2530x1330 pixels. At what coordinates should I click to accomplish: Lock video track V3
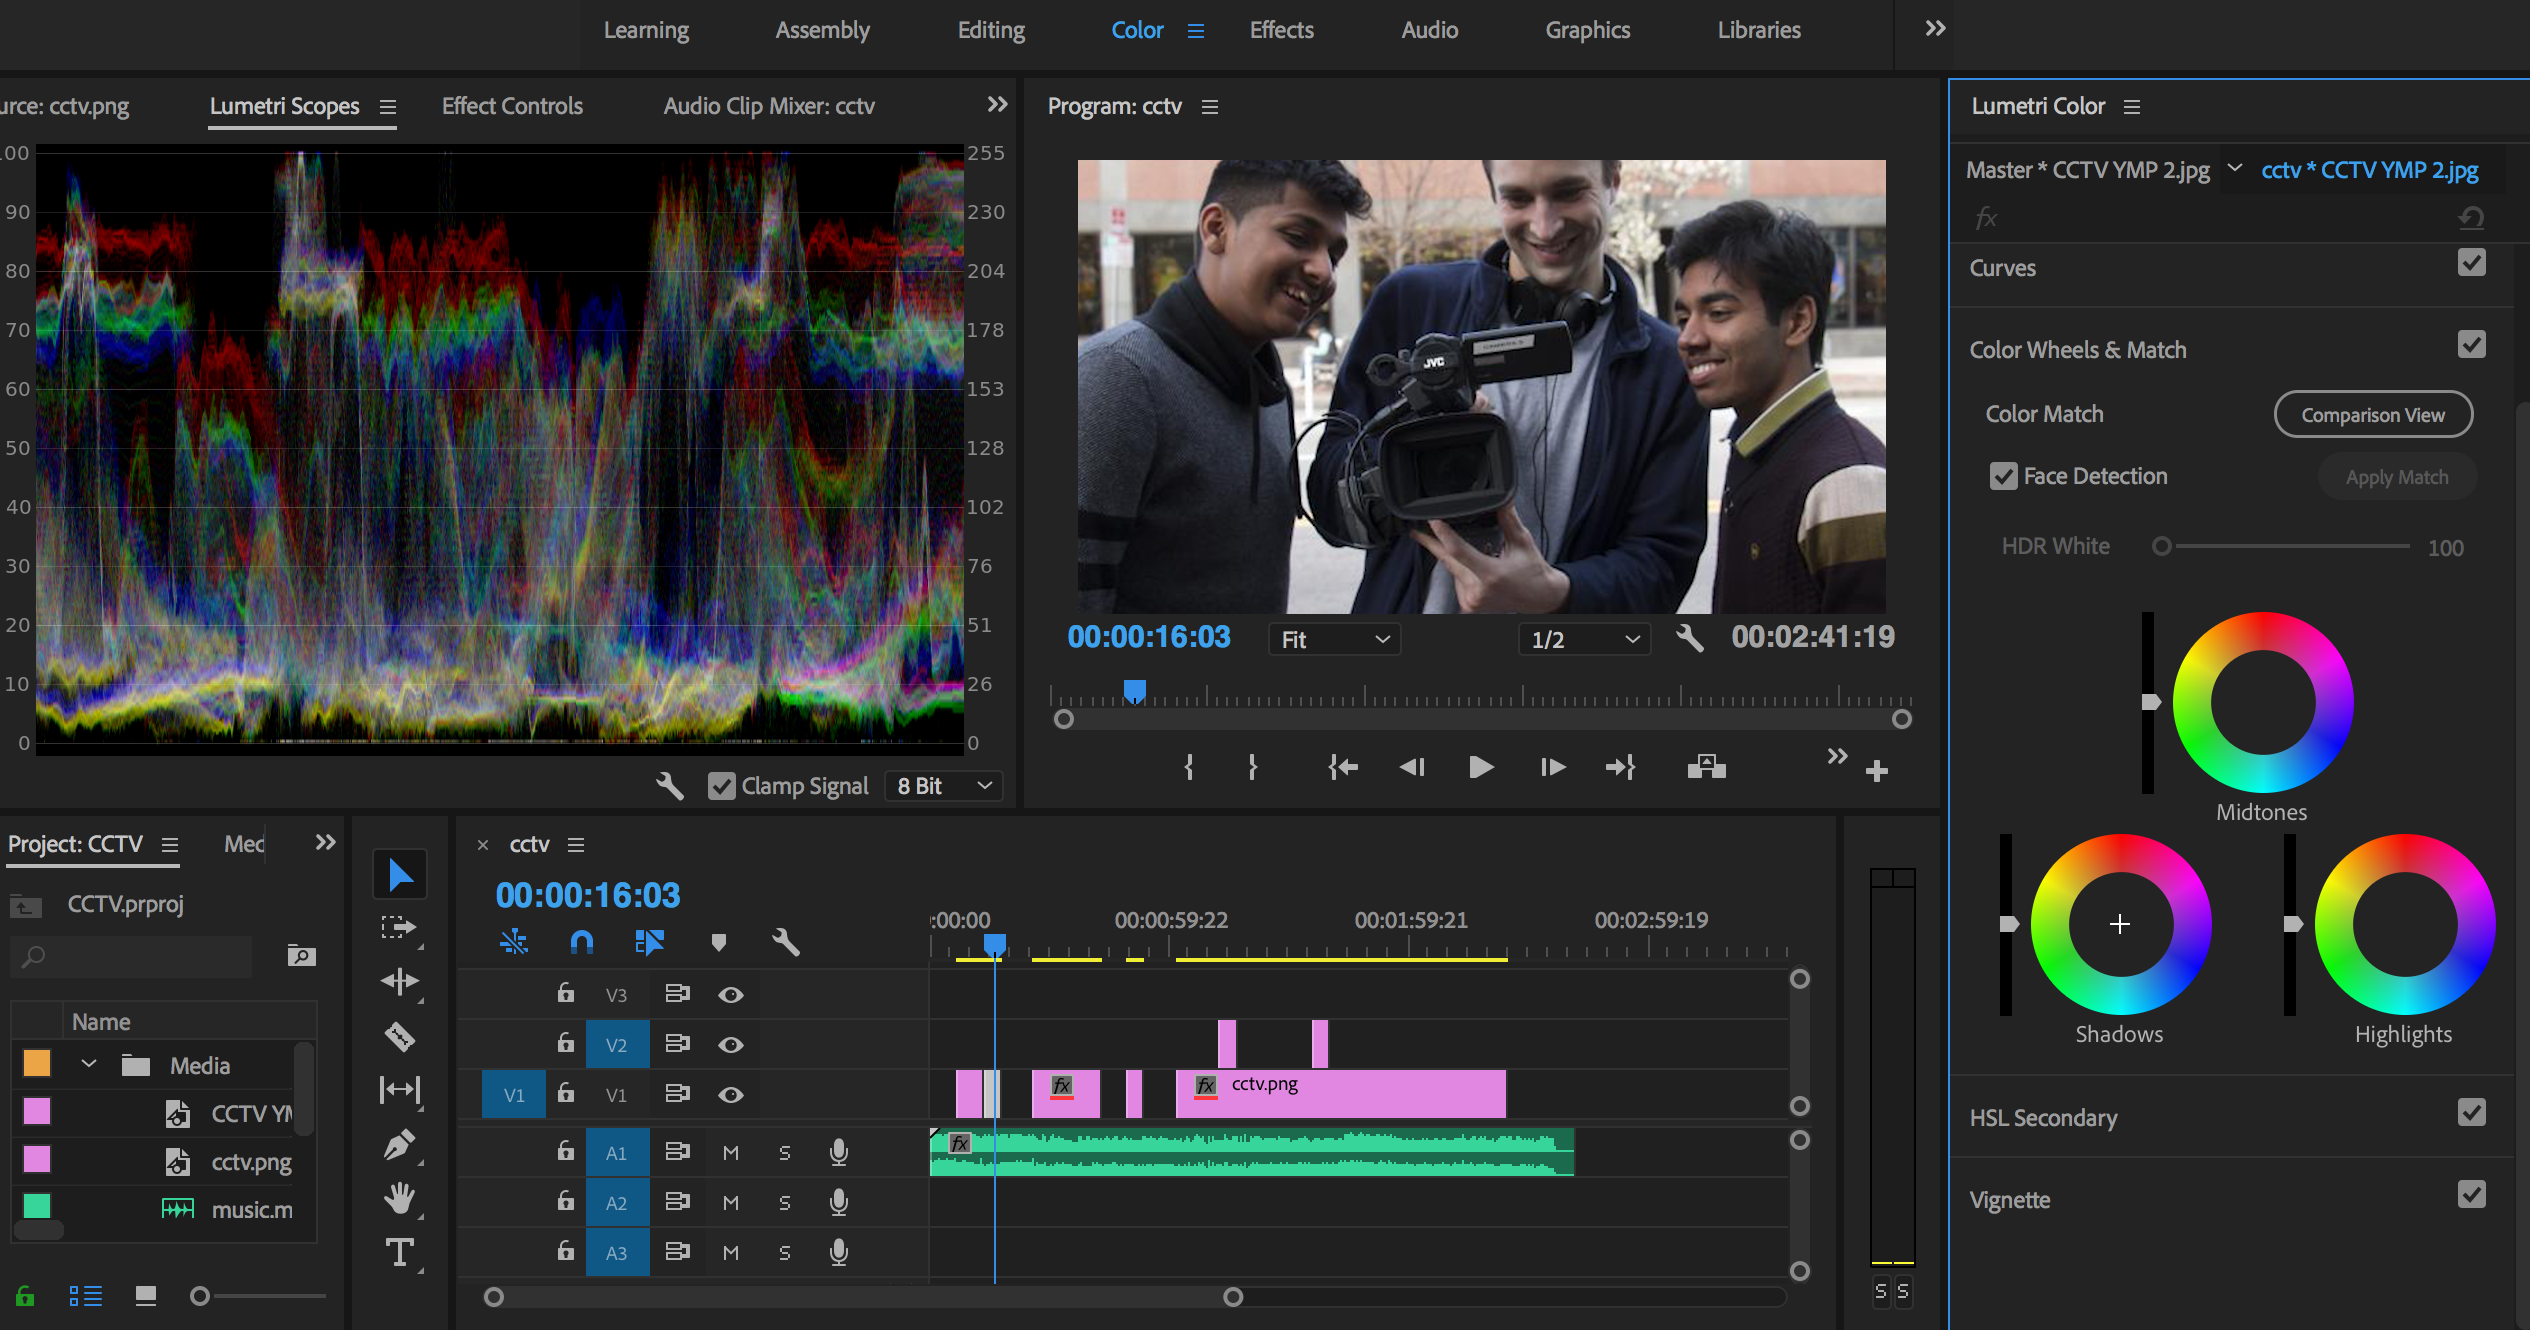click(565, 993)
